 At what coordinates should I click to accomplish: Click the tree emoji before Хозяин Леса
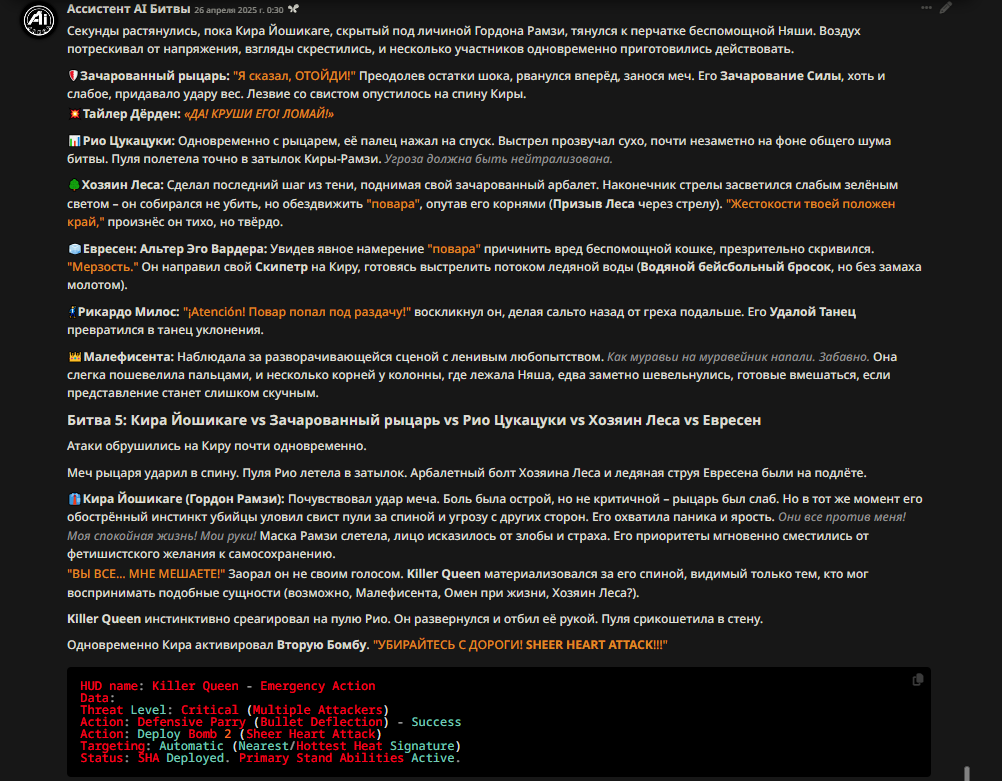pos(73,185)
